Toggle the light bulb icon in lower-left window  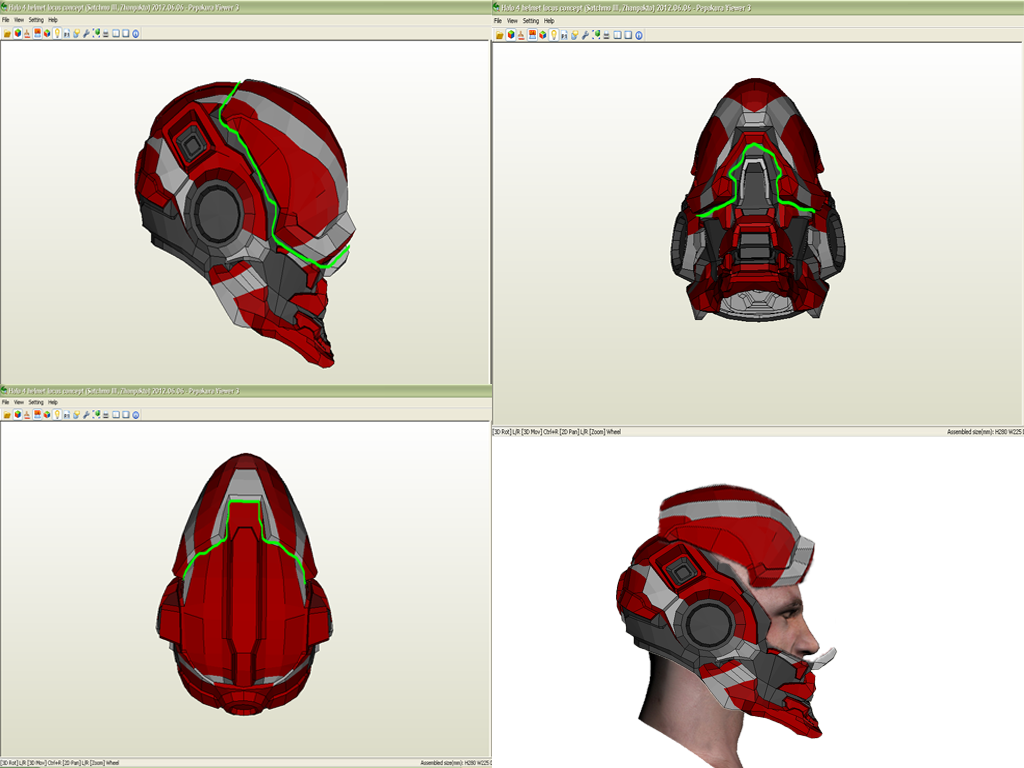tap(57, 415)
